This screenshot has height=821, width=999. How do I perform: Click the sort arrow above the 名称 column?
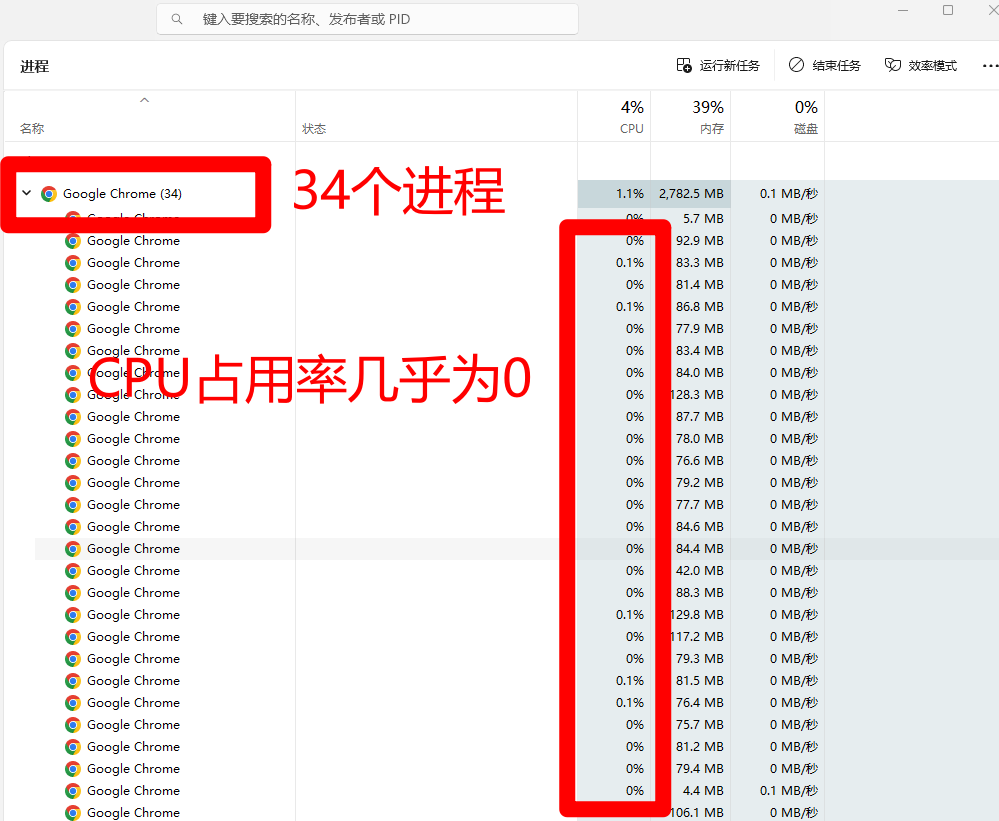pyautogui.click(x=145, y=100)
